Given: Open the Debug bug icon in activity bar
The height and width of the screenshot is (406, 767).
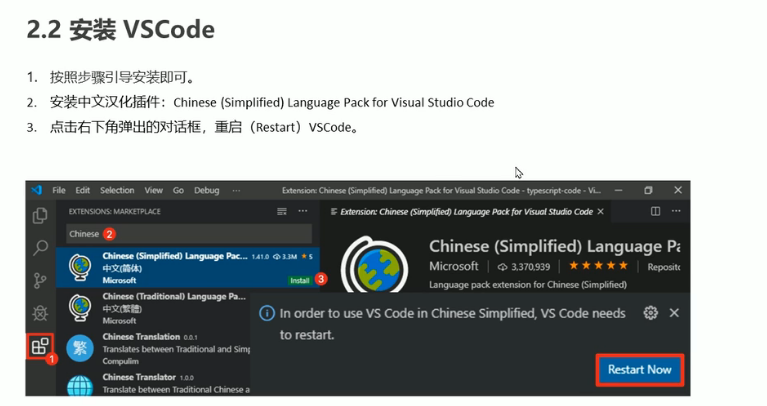Looking at the screenshot, I should click(40, 313).
